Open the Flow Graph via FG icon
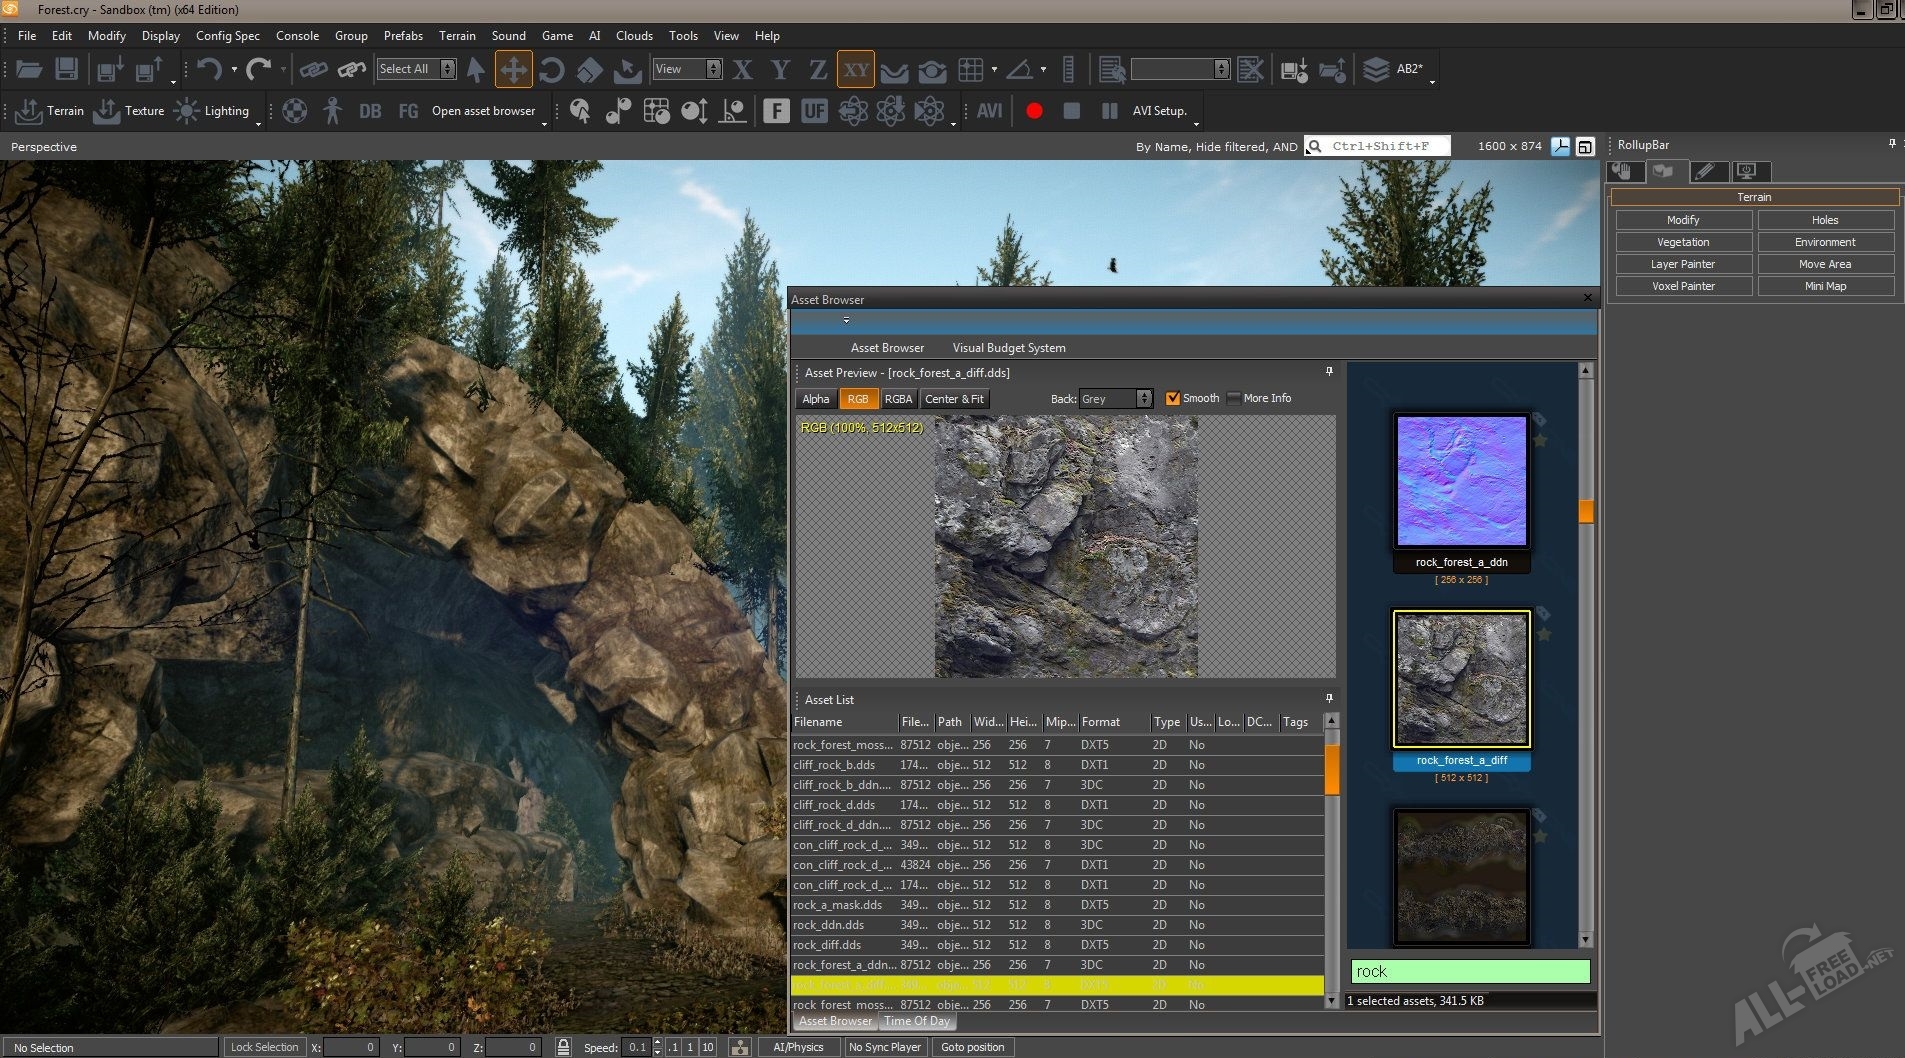 tap(407, 111)
